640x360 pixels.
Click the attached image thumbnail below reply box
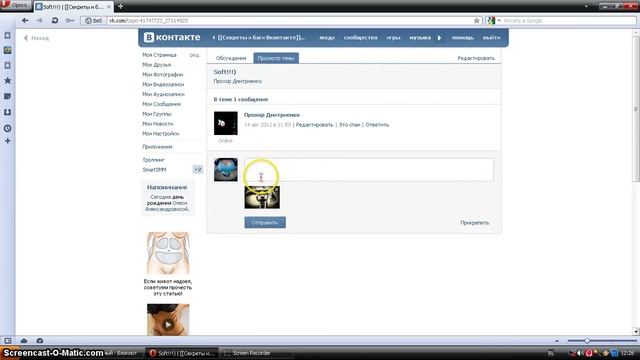262,197
